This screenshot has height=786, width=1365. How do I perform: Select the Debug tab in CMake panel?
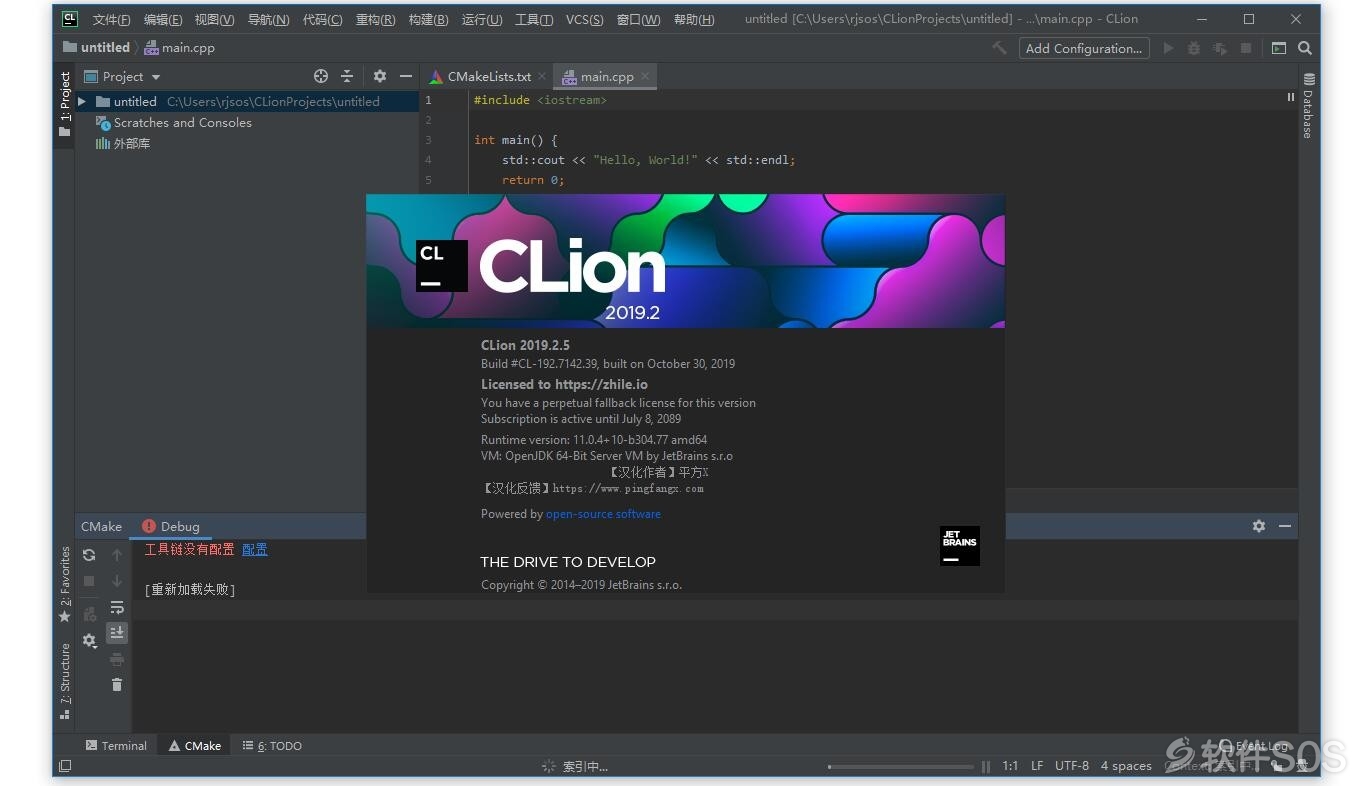[171, 526]
